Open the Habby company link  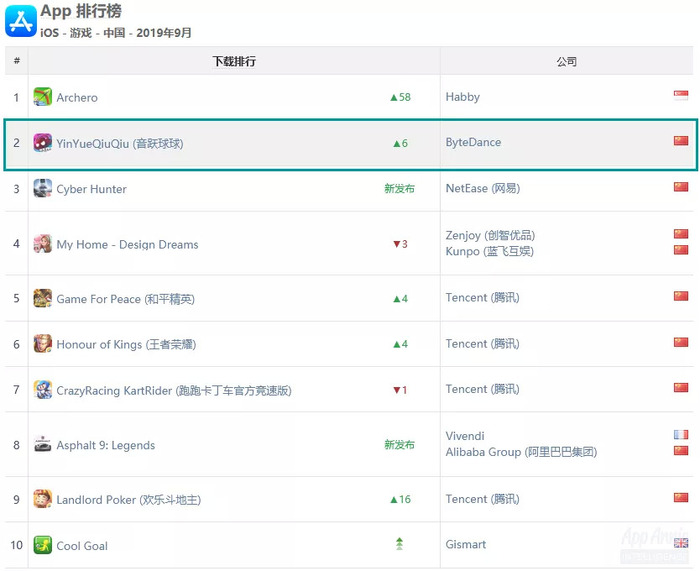(462, 97)
